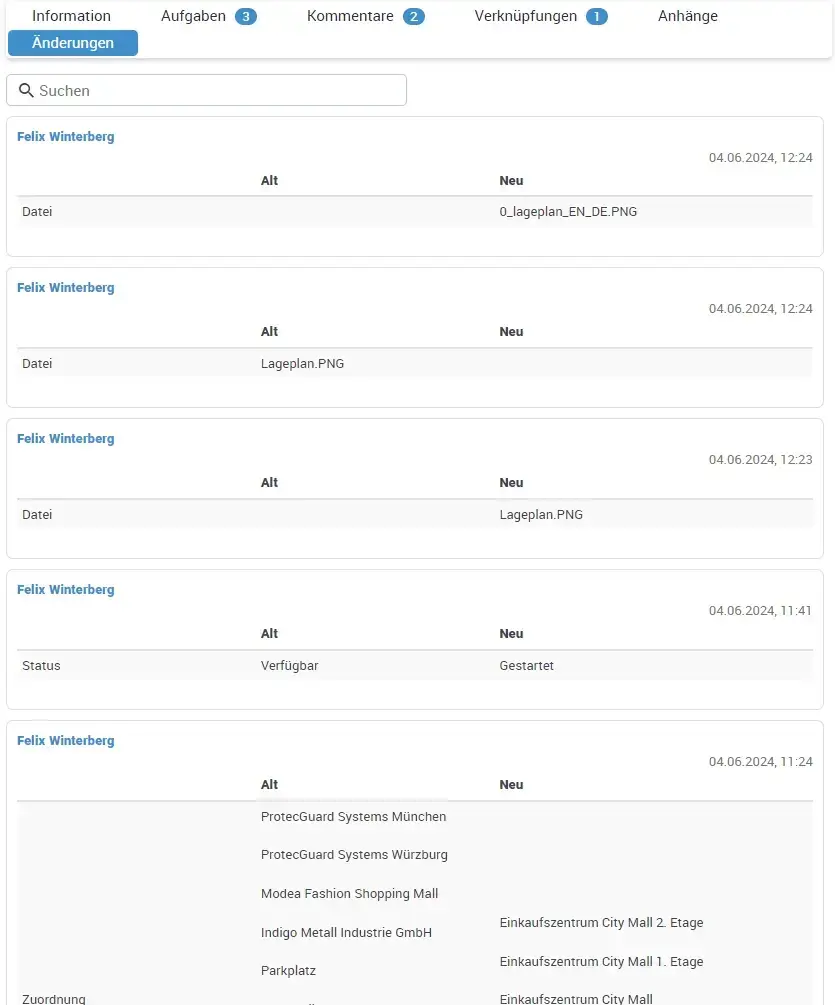Click Einkaufszentrum City Mall 2. Etage

tap(601, 923)
